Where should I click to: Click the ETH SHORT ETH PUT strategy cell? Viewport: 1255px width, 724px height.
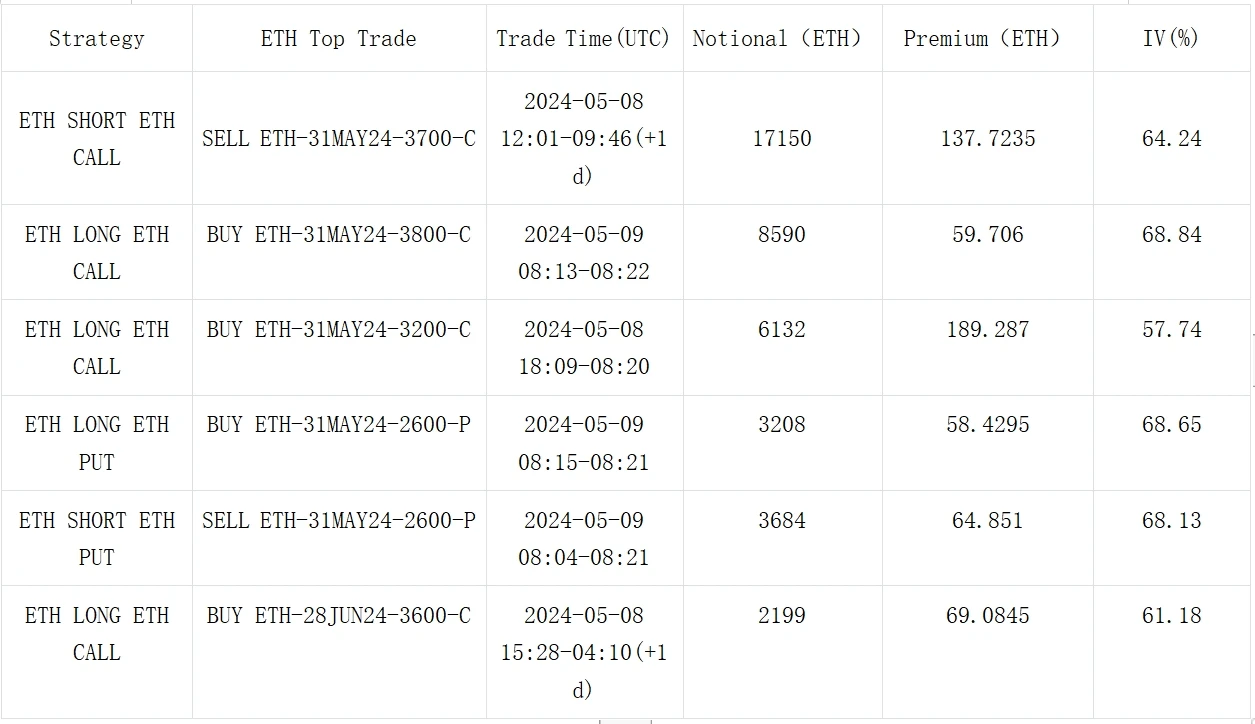97,539
